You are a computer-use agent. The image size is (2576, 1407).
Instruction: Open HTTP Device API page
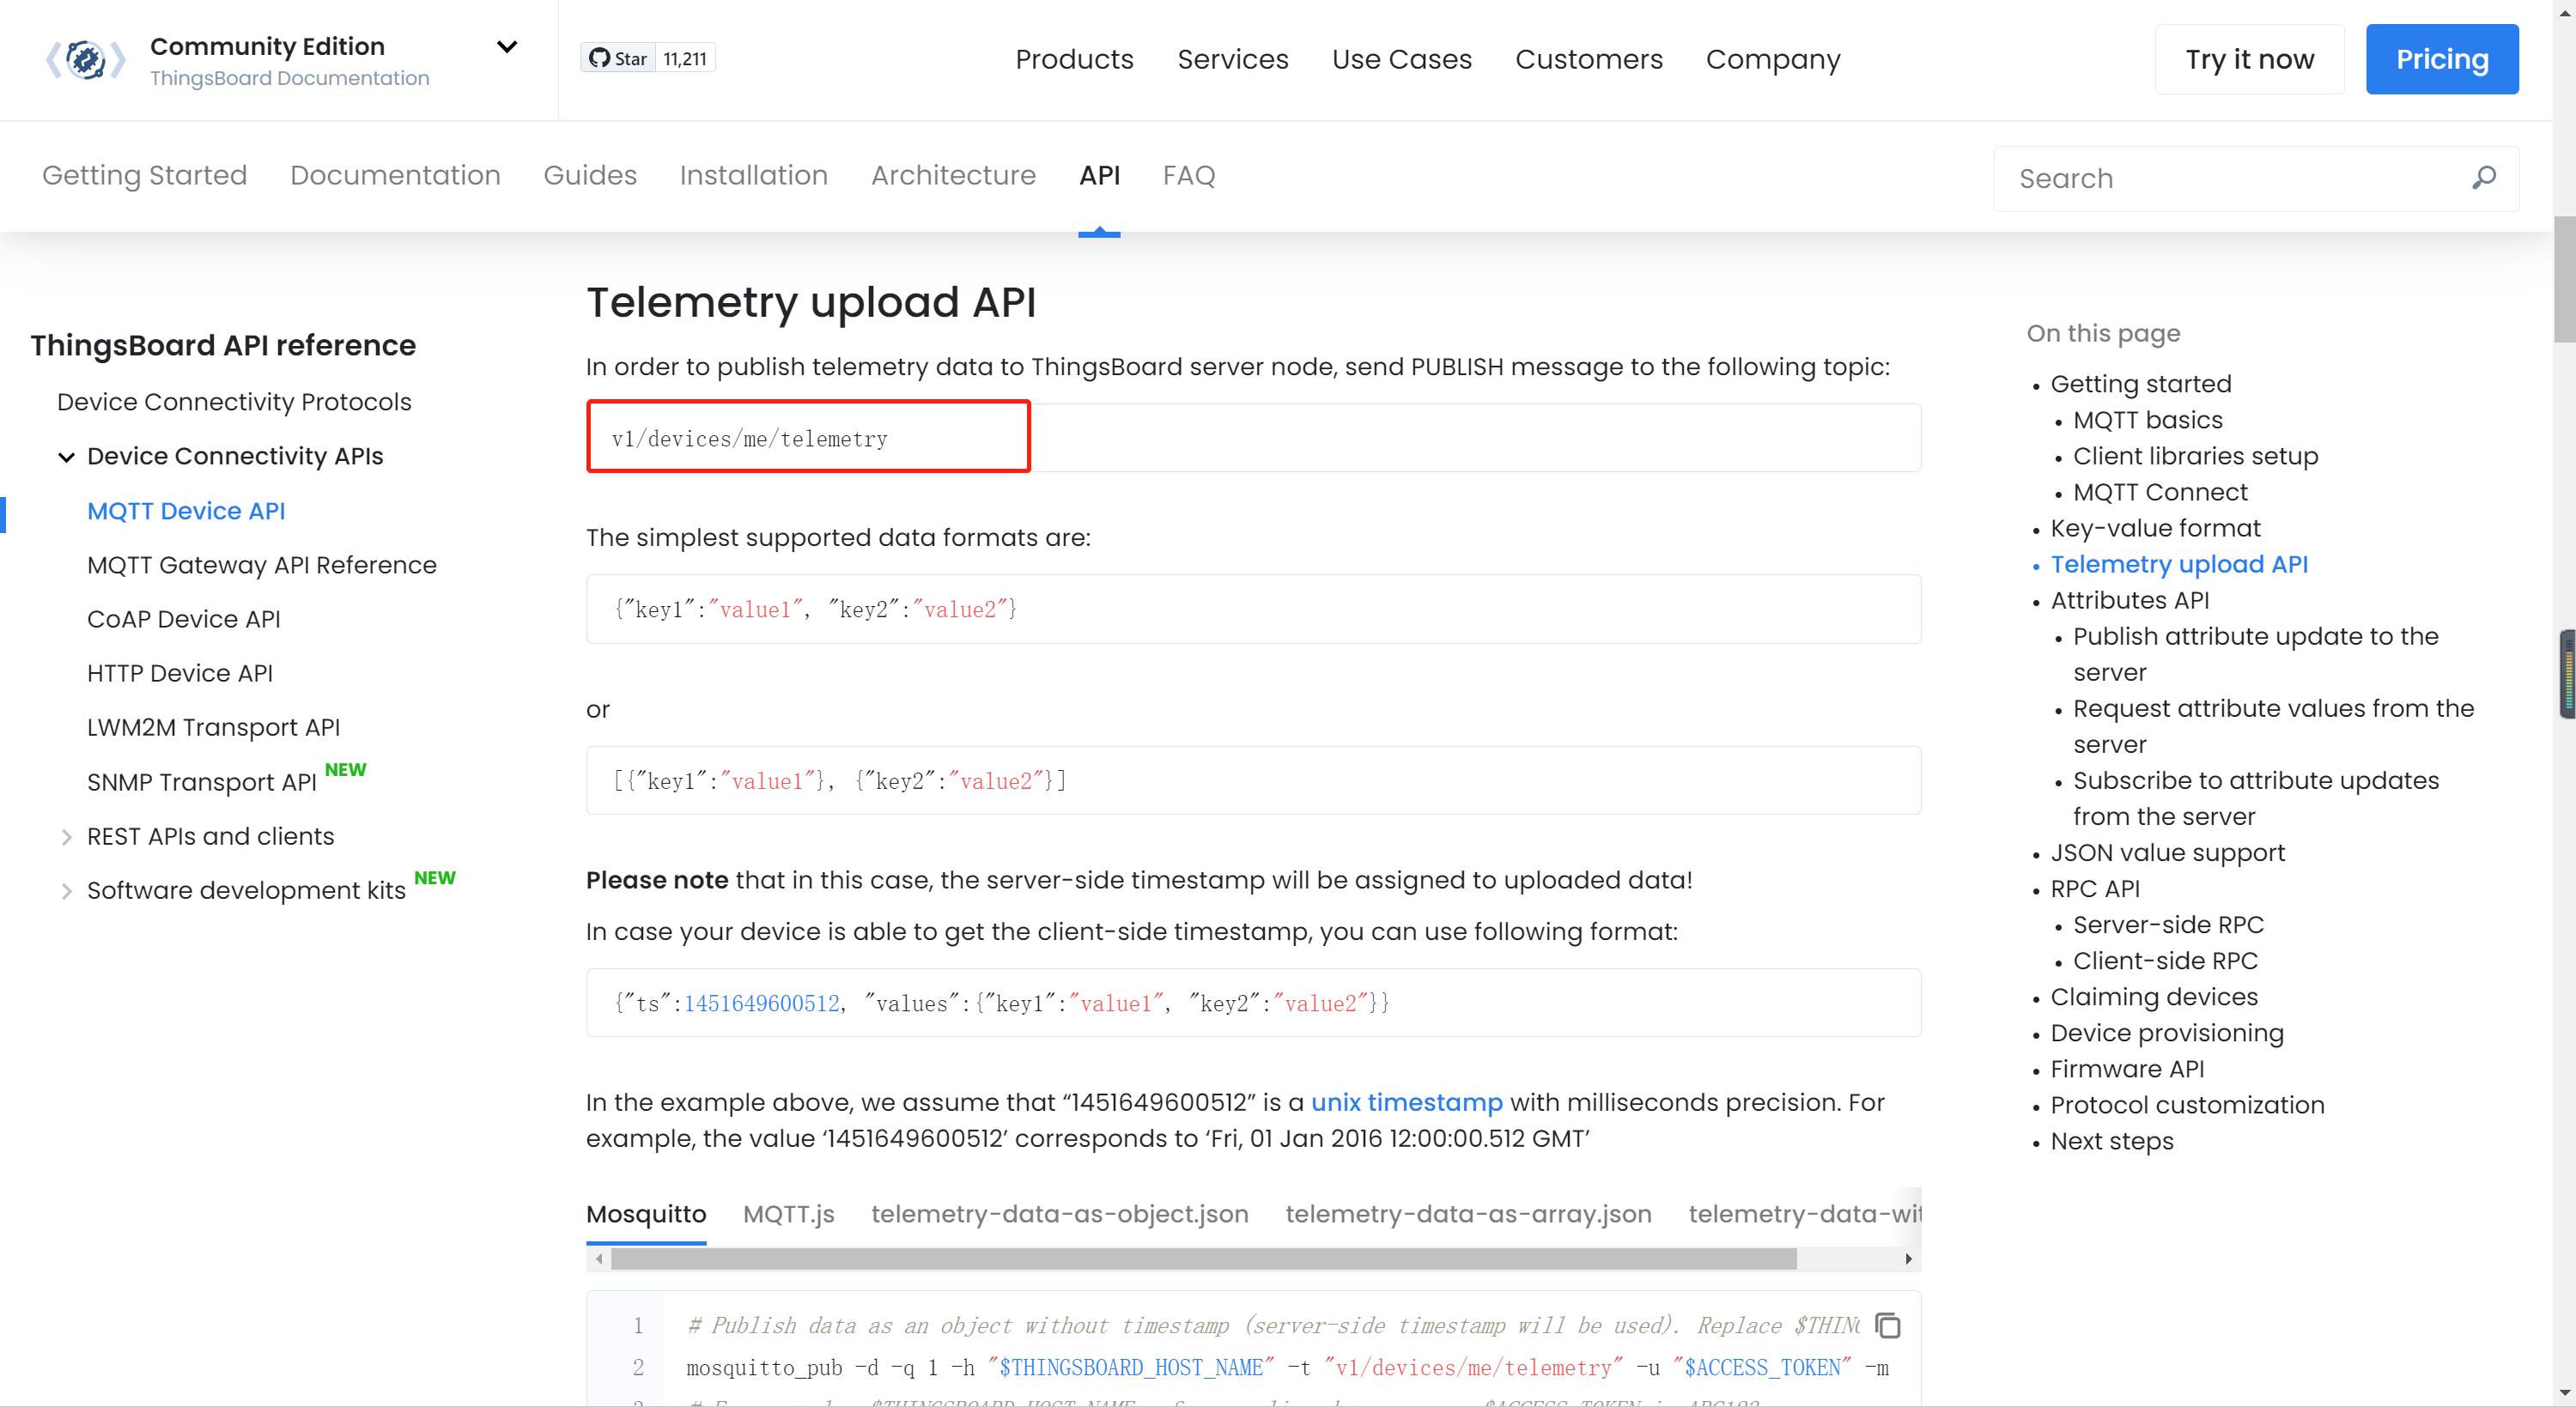click(180, 673)
